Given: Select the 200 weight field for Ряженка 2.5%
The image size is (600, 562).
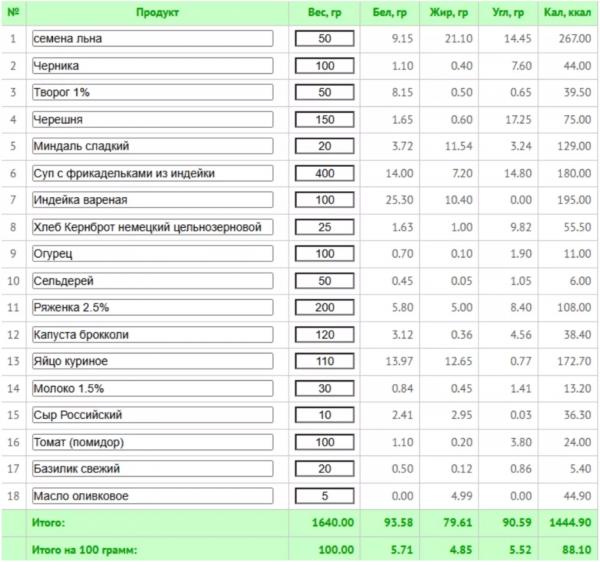Looking at the screenshot, I should [x=324, y=308].
